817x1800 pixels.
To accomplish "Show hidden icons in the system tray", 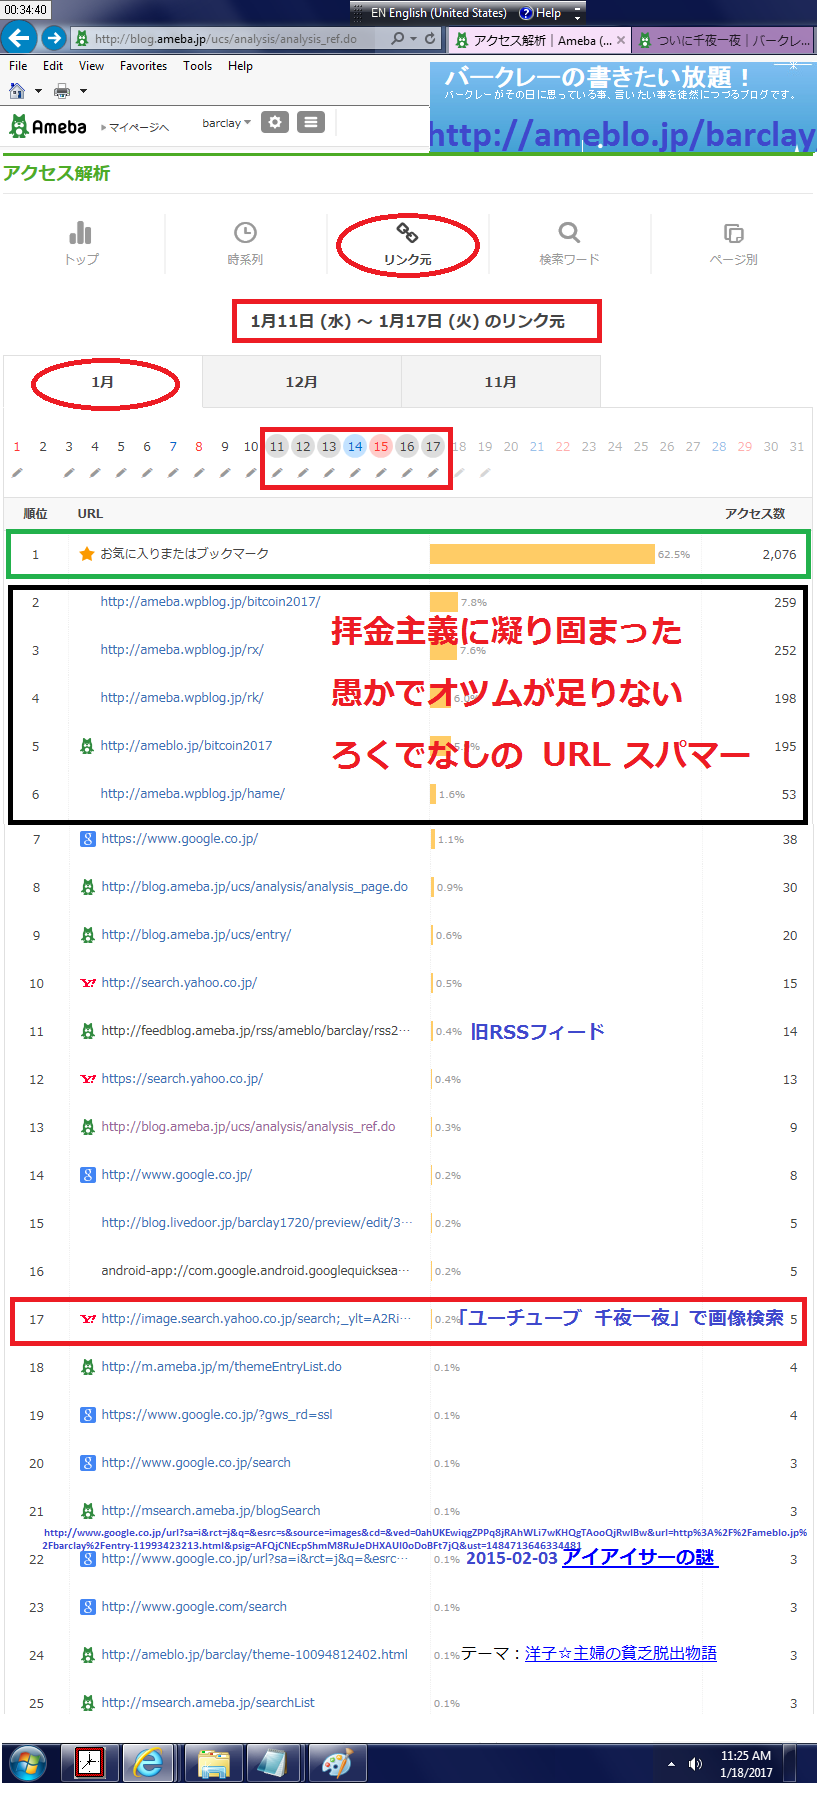I will pyautogui.click(x=671, y=1764).
